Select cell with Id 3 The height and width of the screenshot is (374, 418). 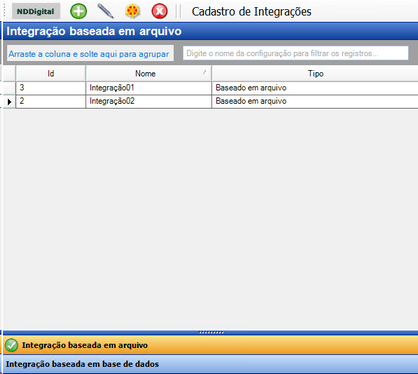pyautogui.click(x=51, y=88)
